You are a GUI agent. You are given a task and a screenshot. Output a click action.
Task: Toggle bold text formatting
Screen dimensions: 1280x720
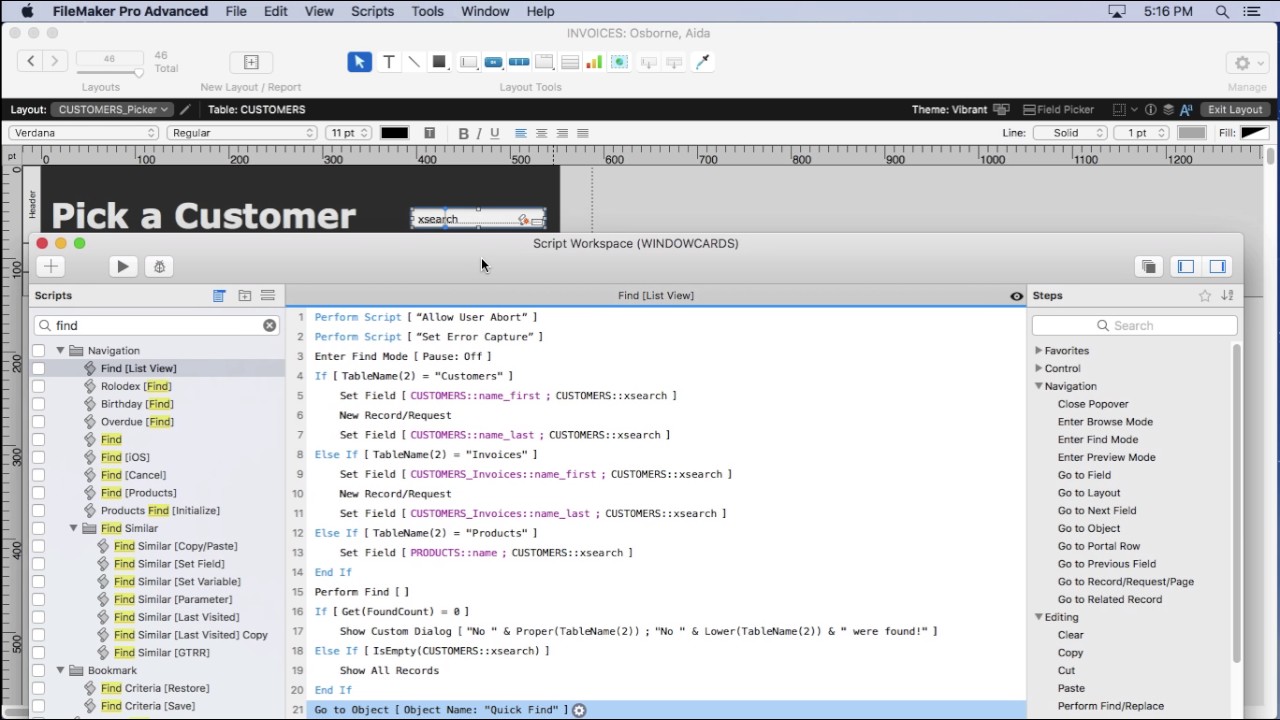(x=463, y=133)
